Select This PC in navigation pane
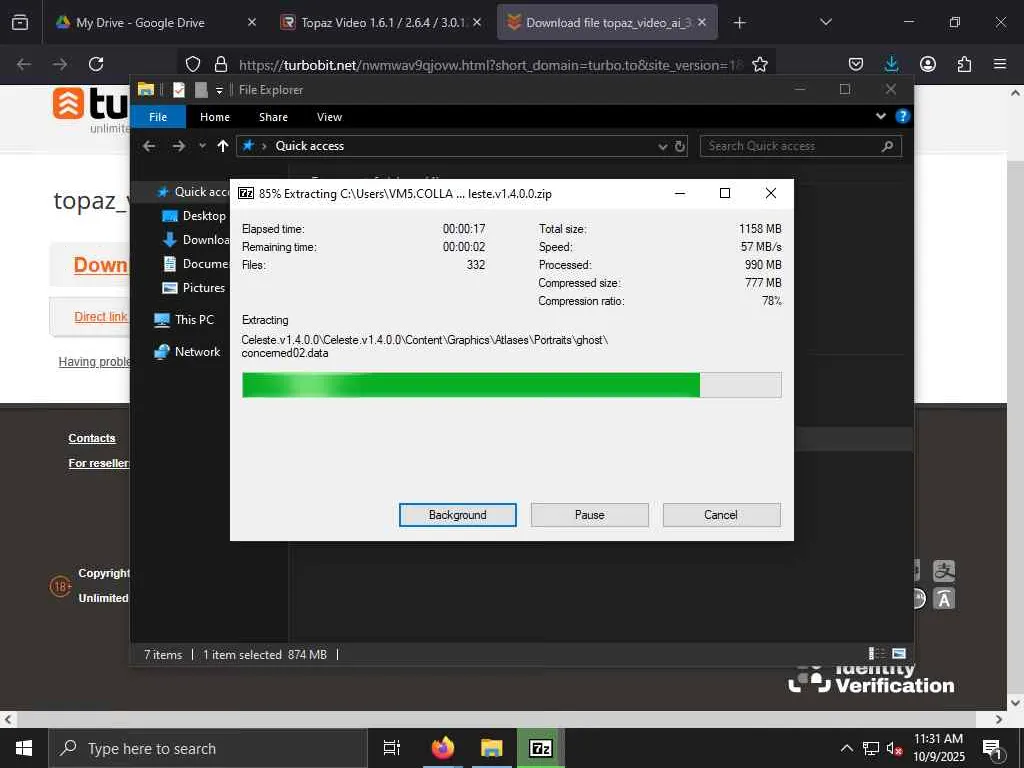 184,319
